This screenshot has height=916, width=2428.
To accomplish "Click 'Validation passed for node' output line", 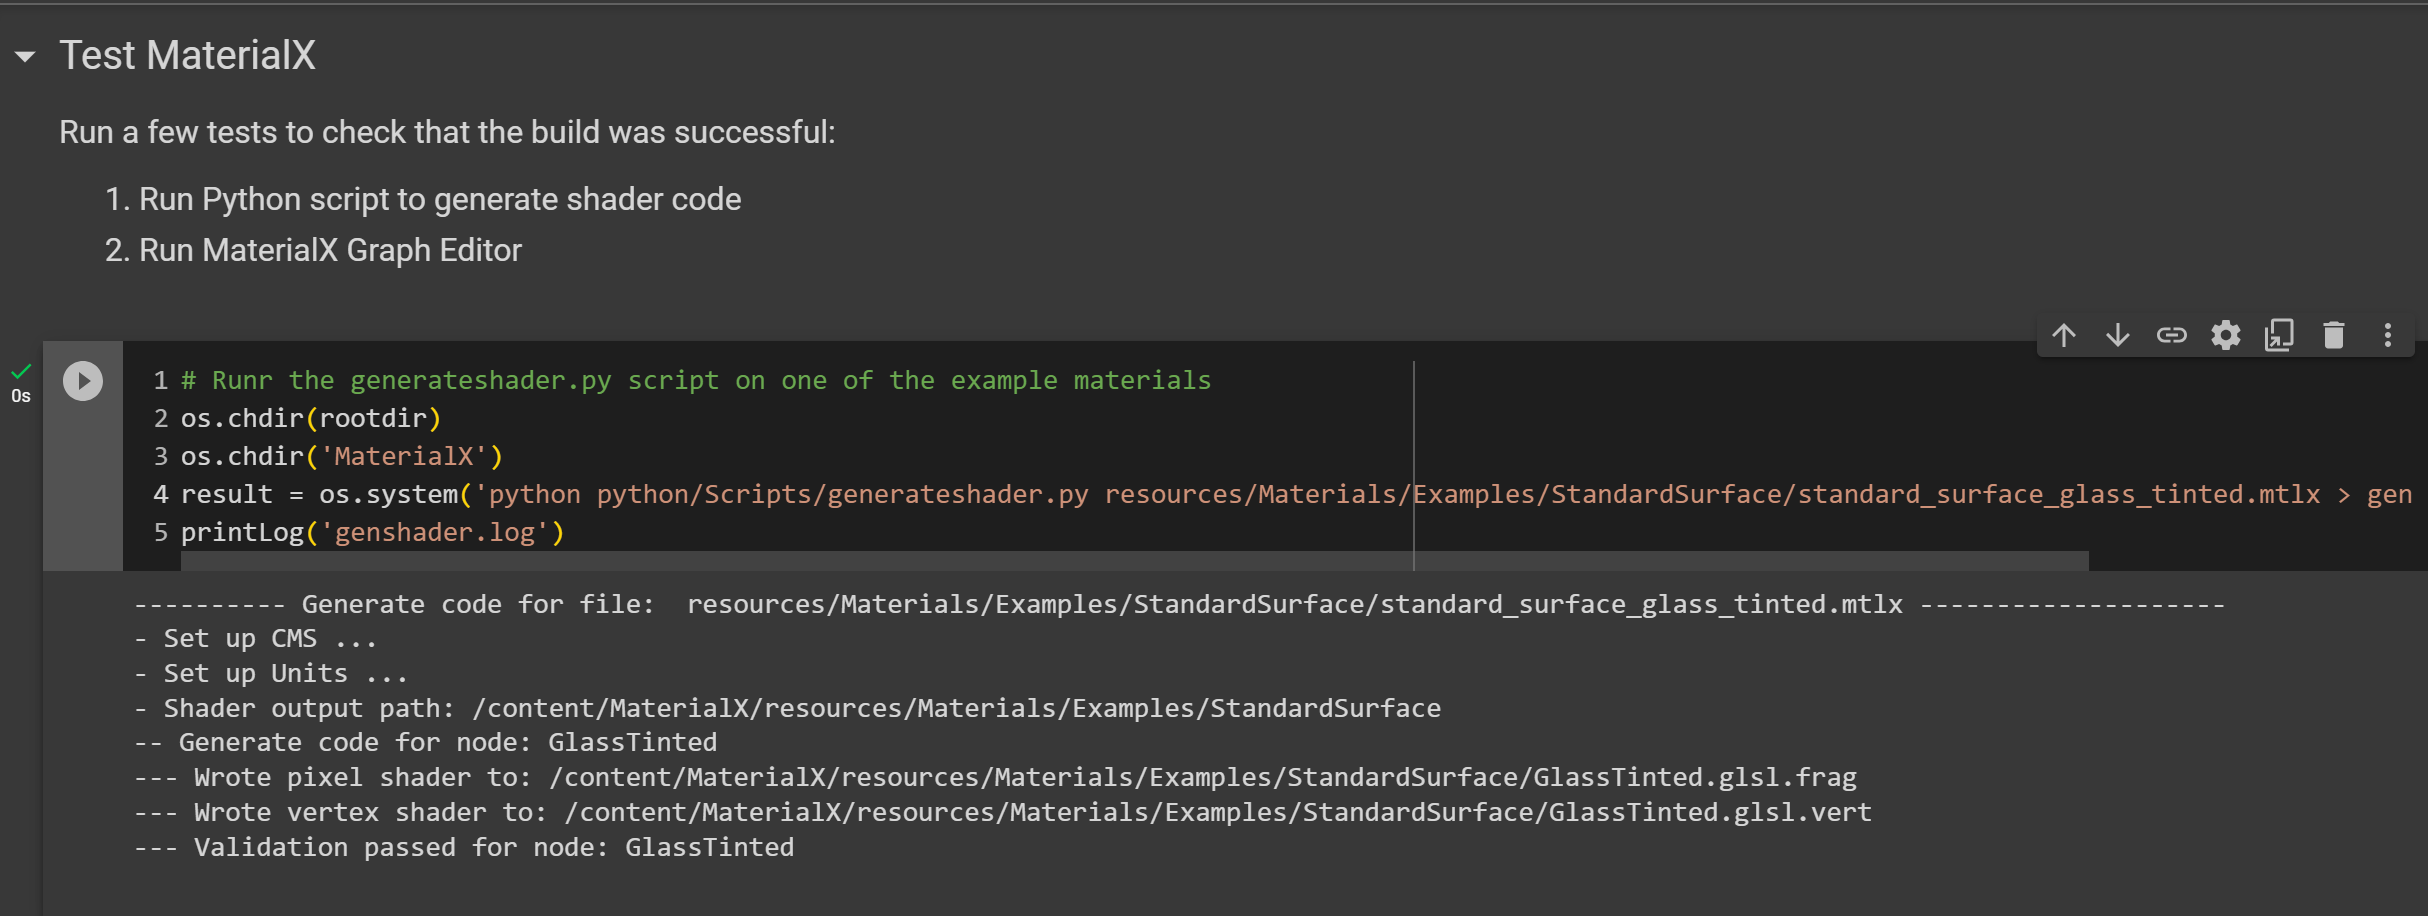I will [x=464, y=847].
